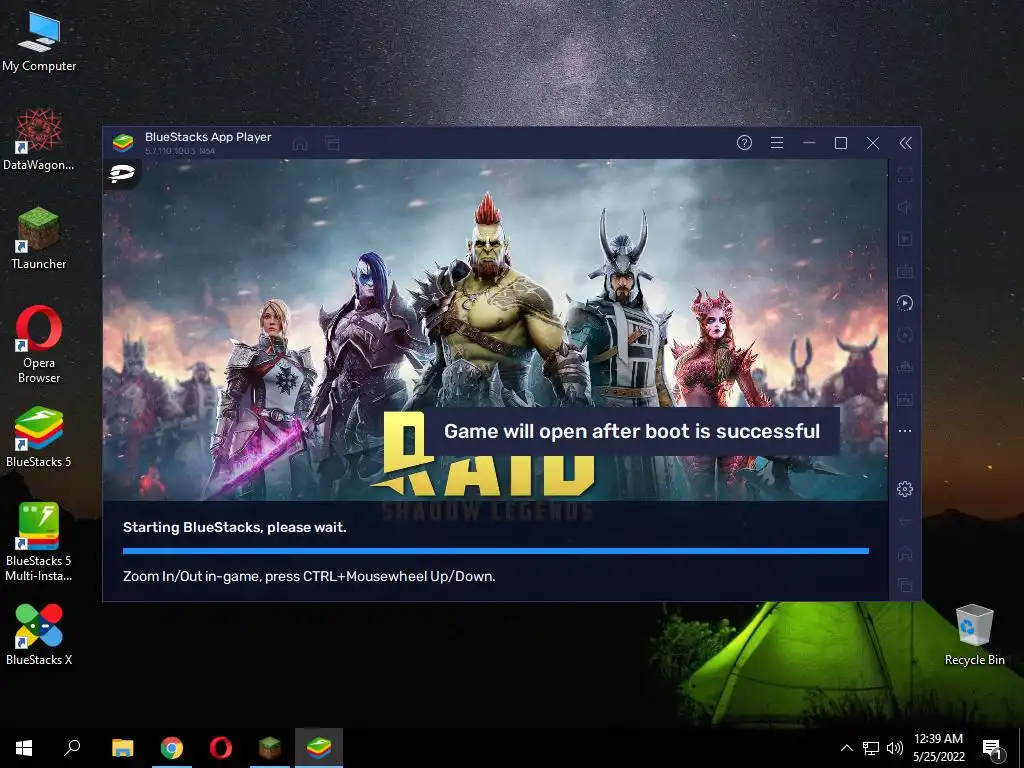Click the BlueStacks App Player title text
1024x768 pixels.
click(x=208, y=136)
